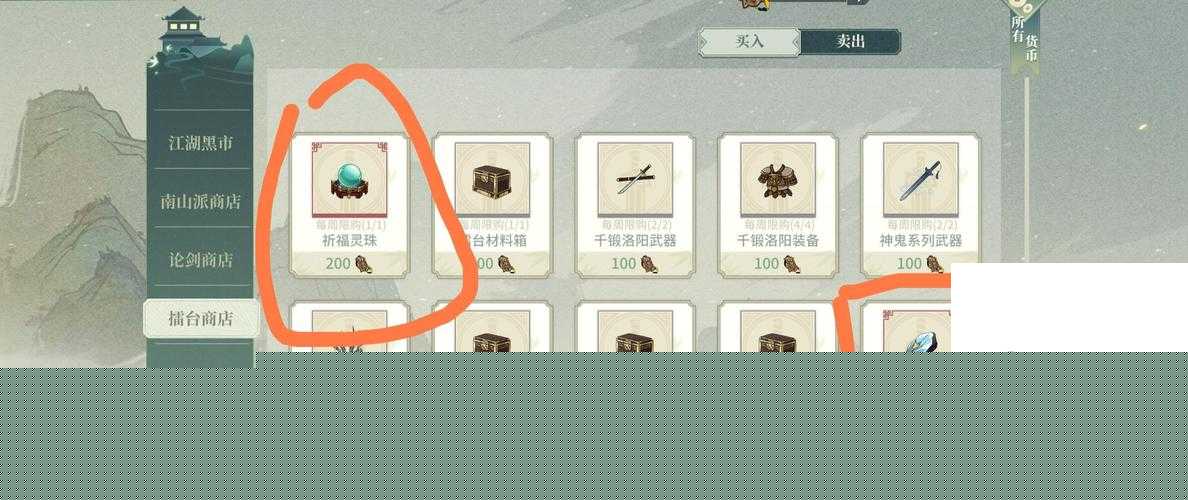
Task: Click the 神鬼系列武器 sword icon
Action: [921, 180]
